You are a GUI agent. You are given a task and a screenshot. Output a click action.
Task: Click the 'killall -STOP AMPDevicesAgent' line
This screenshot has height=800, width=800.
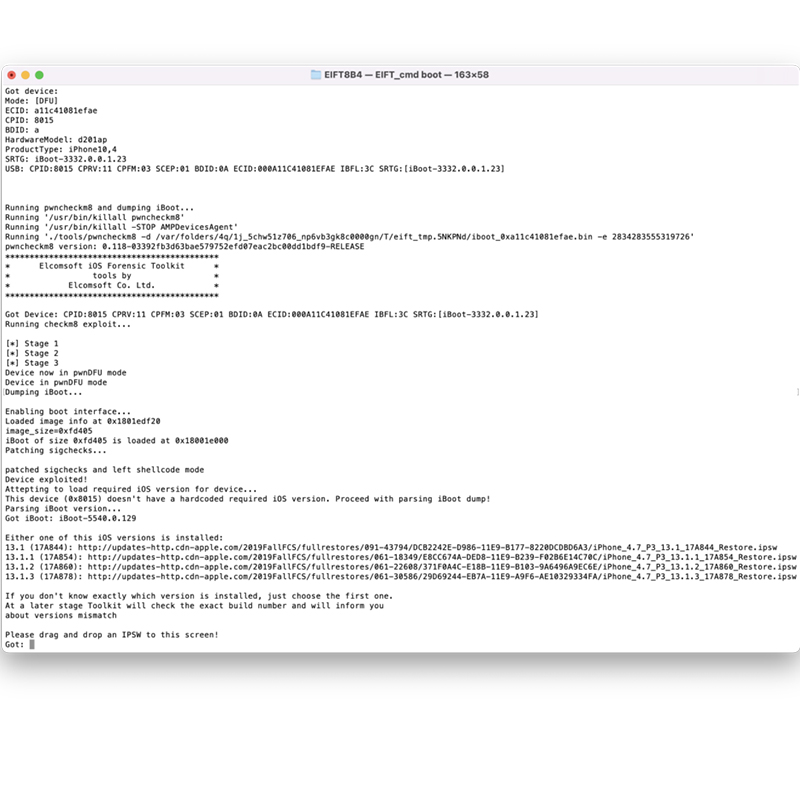[121, 227]
